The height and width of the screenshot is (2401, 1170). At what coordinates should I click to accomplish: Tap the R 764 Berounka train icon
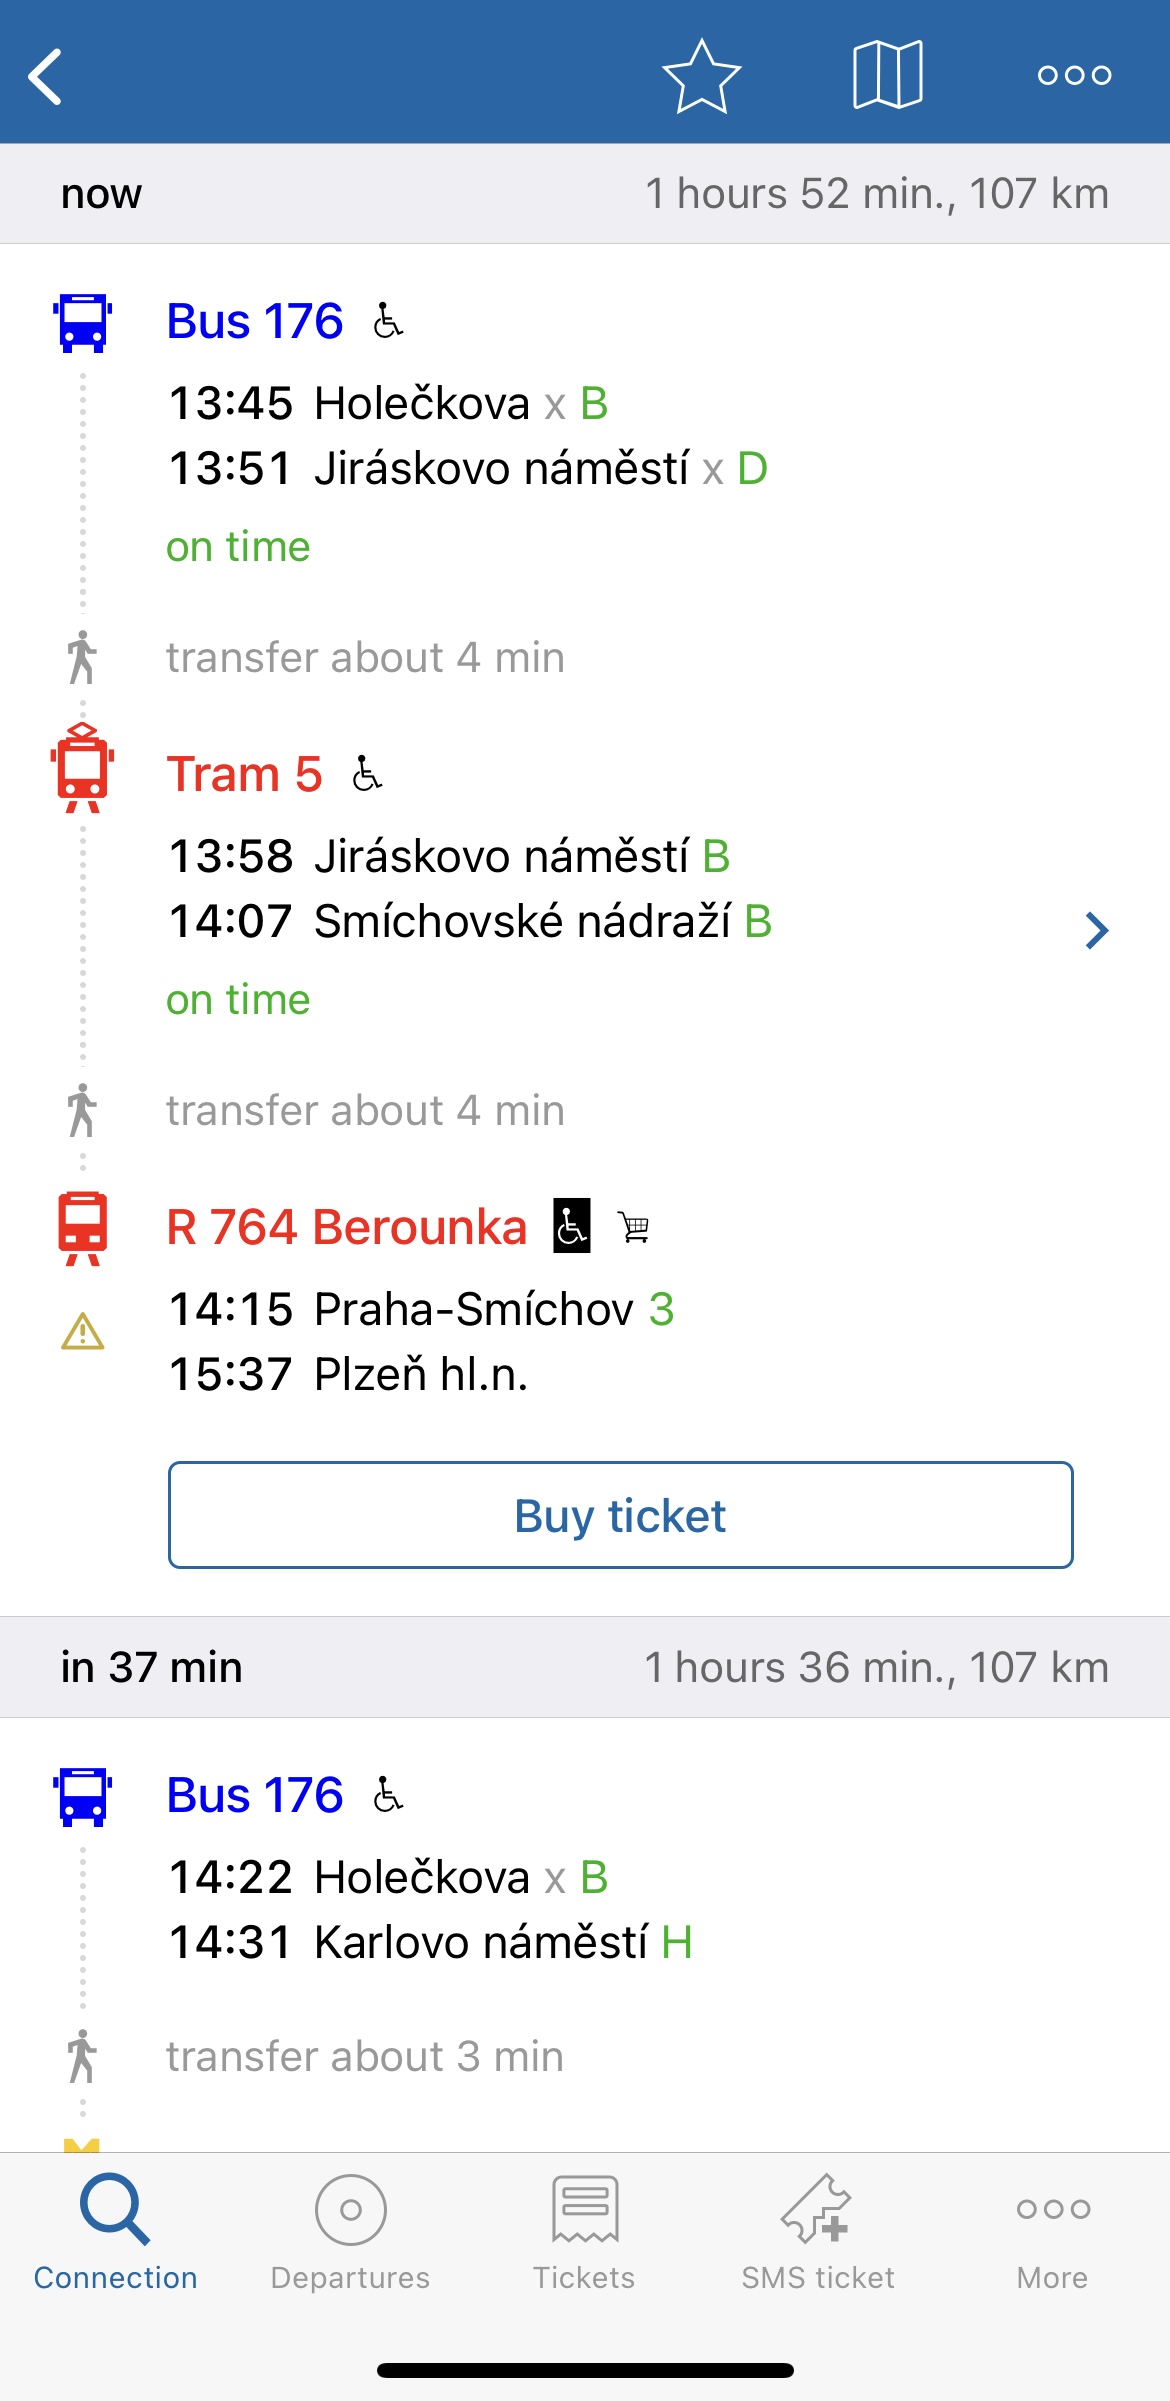[x=83, y=1228]
